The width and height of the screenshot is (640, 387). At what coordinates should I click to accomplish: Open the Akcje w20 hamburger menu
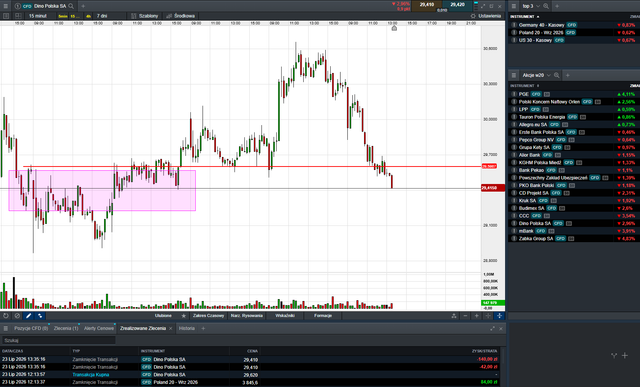point(514,75)
